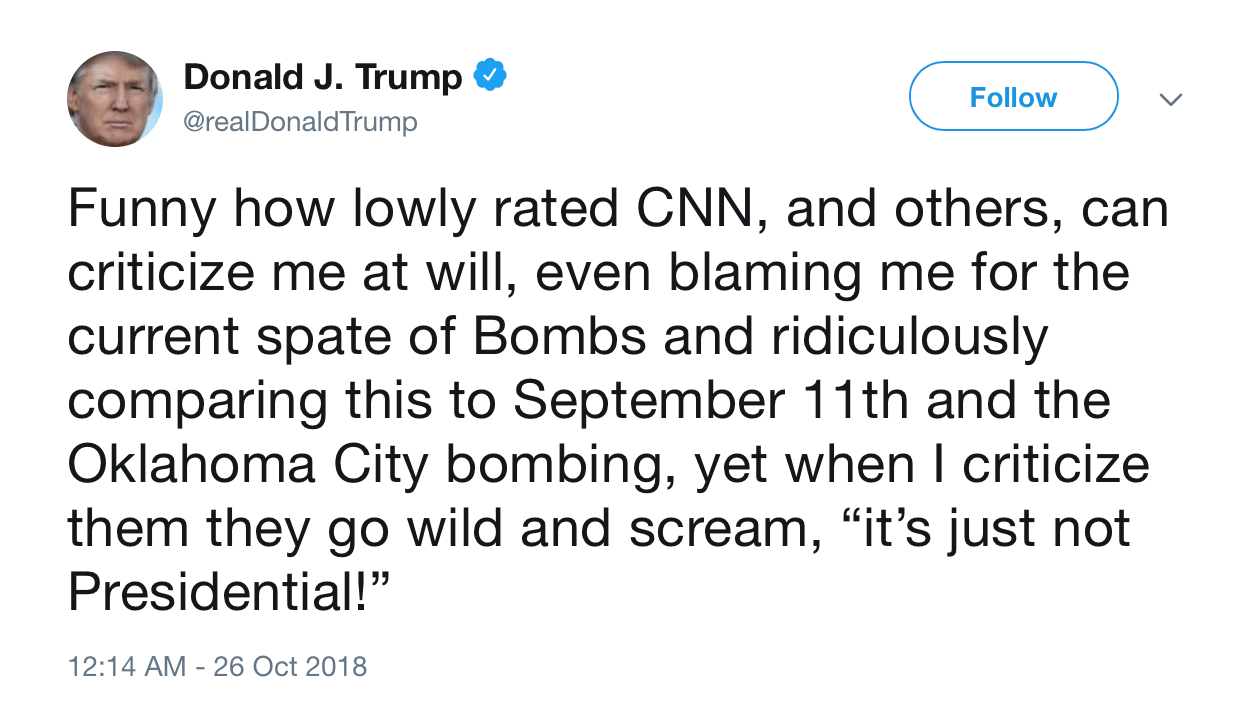The height and width of the screenshot is (706, 1252).
Task: Open the tweet options chevron menu
Action: [1170, 99]
